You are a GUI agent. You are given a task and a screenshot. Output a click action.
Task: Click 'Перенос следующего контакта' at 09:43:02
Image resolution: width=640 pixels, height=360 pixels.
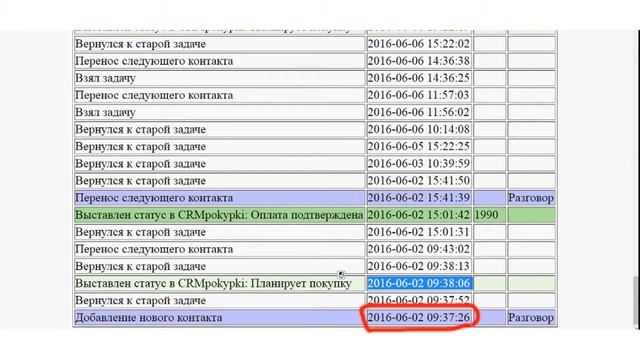154,249
